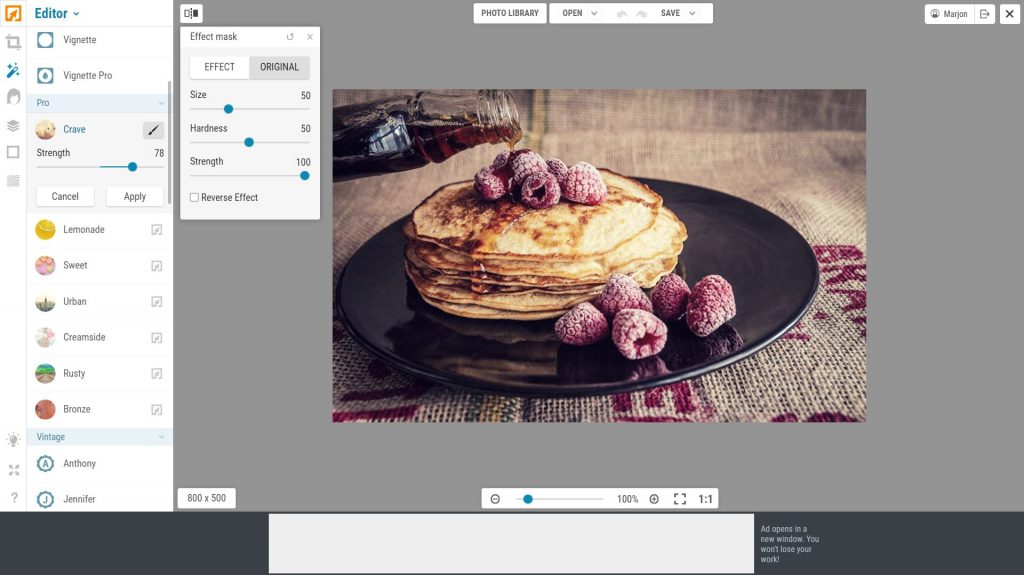This screenshot has height=575, width=1024.
Task: Expand the OPEN dropdown arrow
Action: pyautogui.click(x=594, y=13)
